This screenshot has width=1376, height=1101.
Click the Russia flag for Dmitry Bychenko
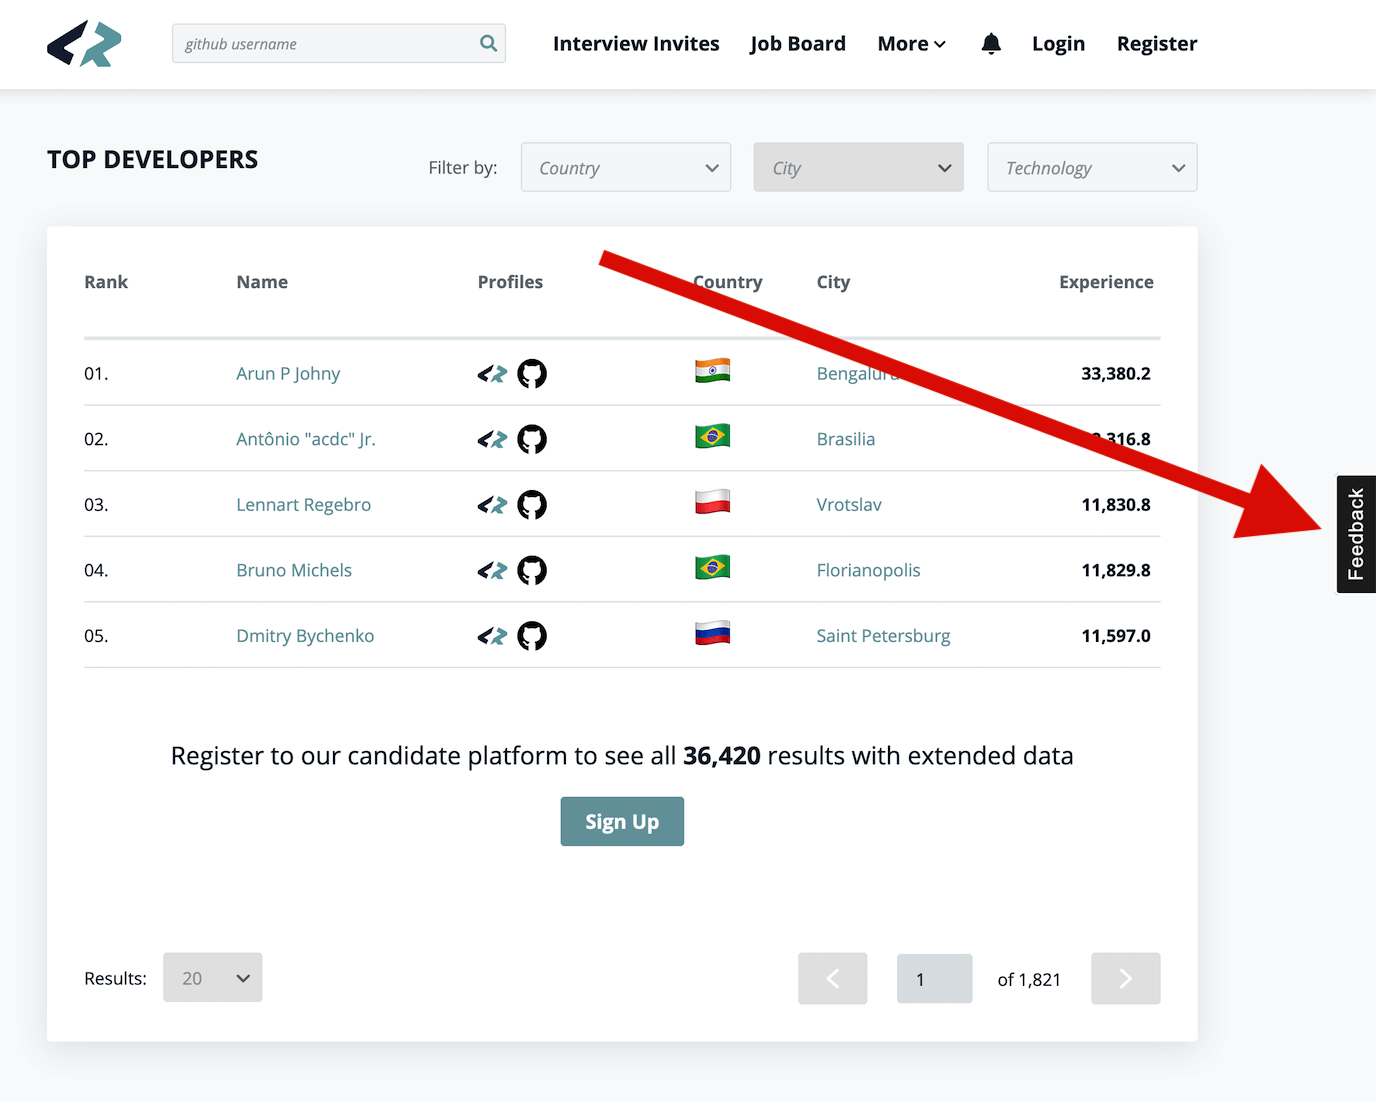(x=712, y=632)
